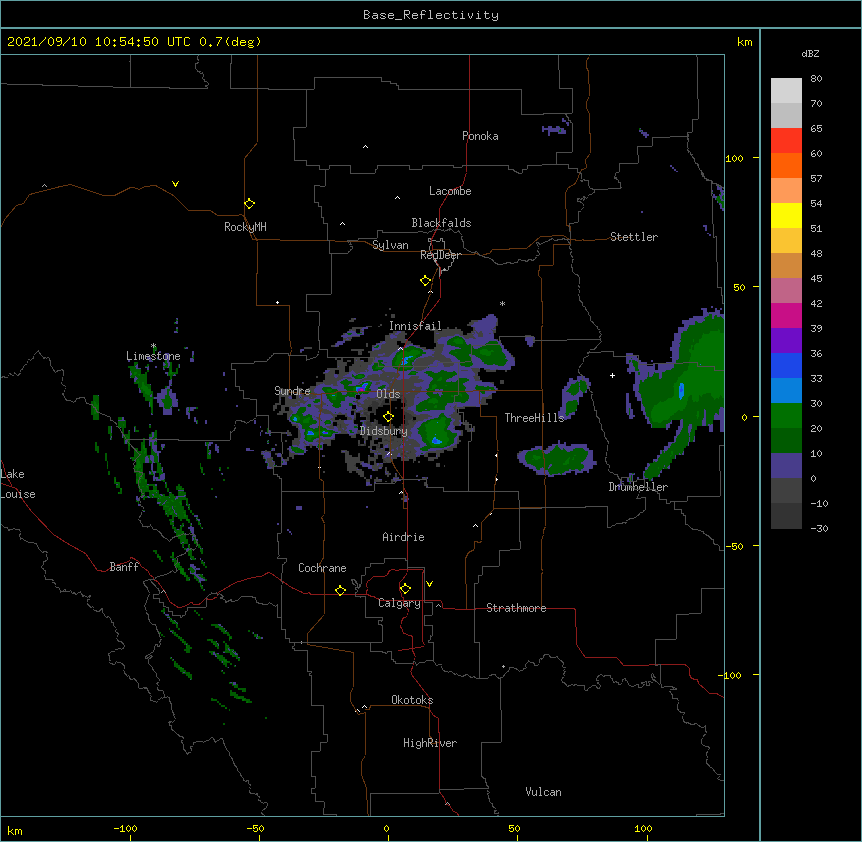Click the yellow diamond marker south of RedDeer

coord(426,281)
